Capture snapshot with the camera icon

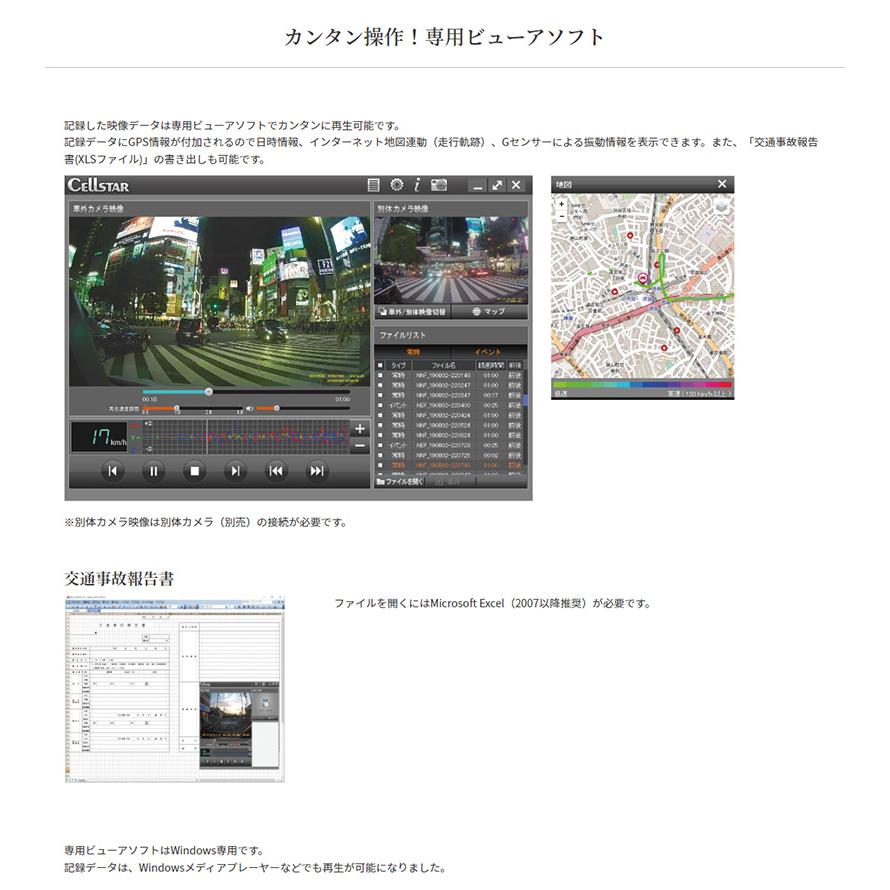439,185
